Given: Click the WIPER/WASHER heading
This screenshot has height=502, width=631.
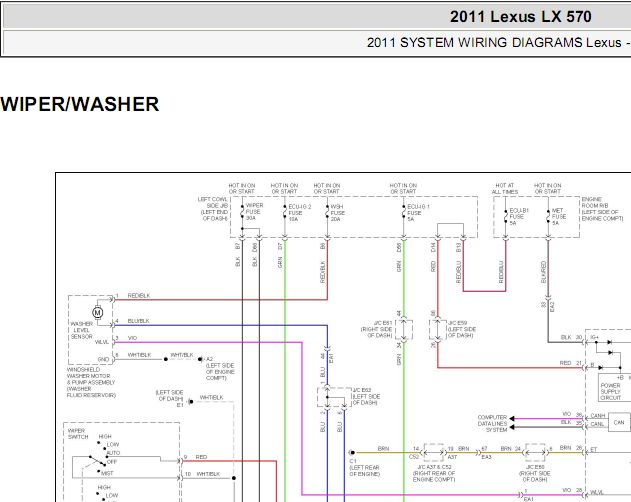Looking at the screenshot, I should click(80, 104).
